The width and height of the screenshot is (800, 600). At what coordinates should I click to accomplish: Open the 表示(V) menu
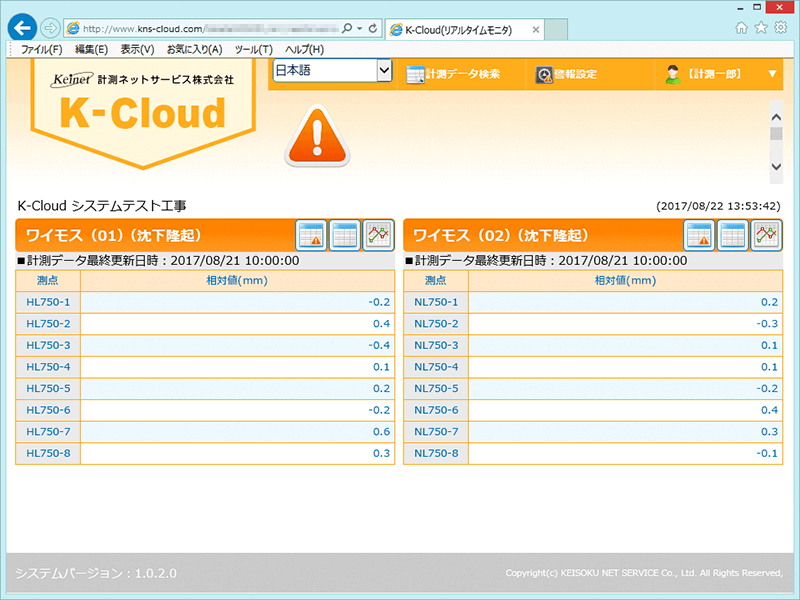(137, 49)
